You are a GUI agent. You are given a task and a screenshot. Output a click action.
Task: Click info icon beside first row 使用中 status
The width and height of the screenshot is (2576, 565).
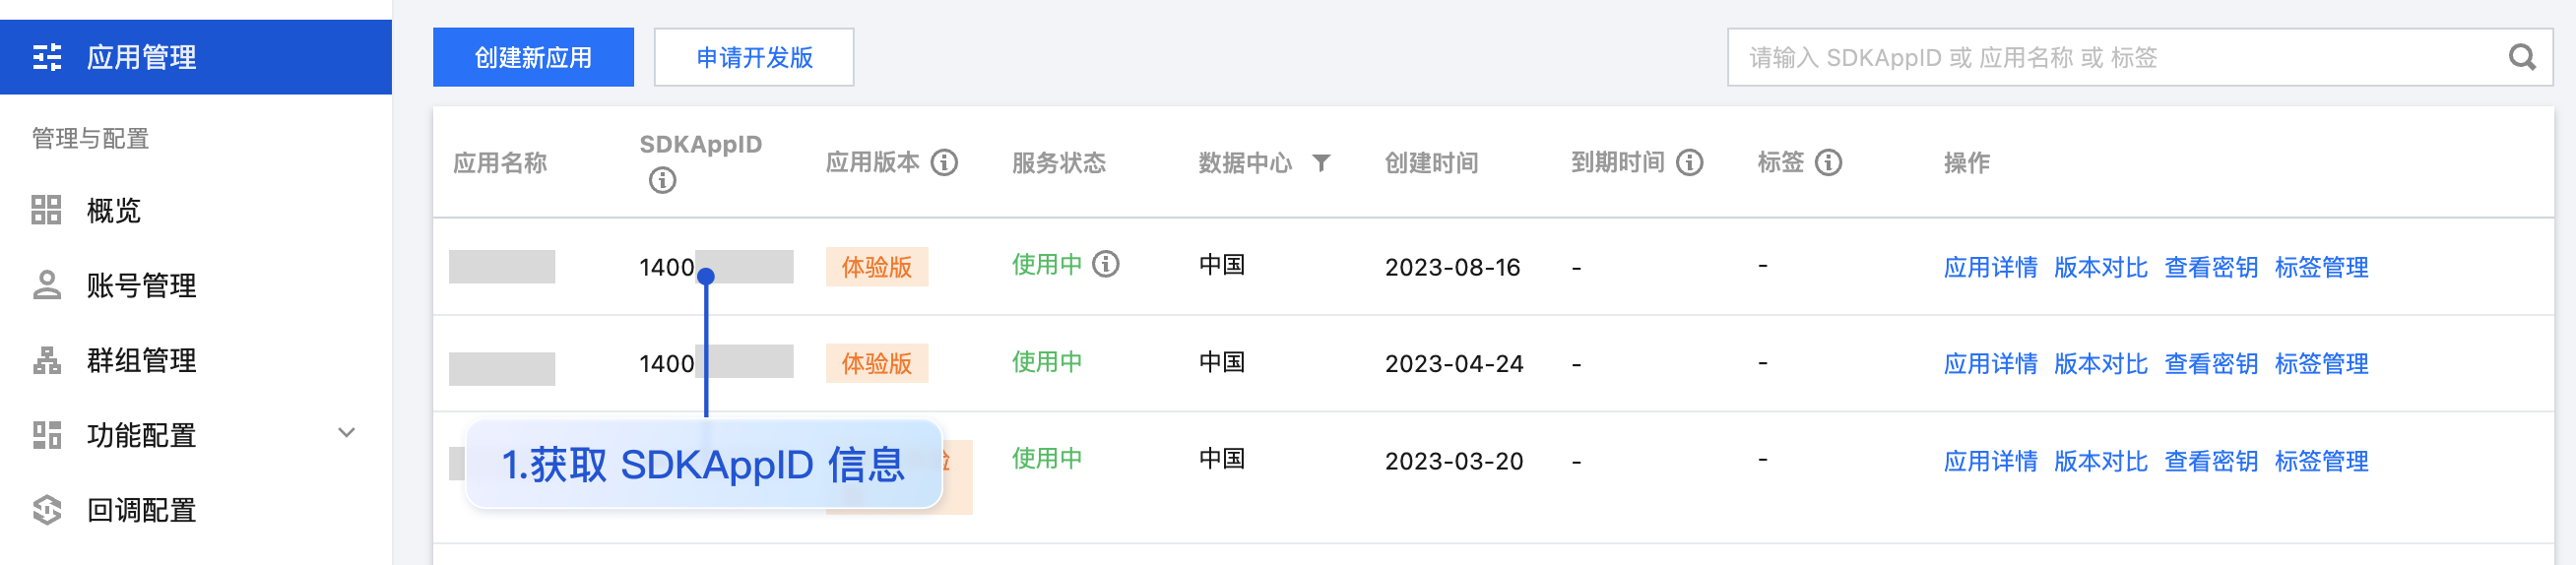1105,265
